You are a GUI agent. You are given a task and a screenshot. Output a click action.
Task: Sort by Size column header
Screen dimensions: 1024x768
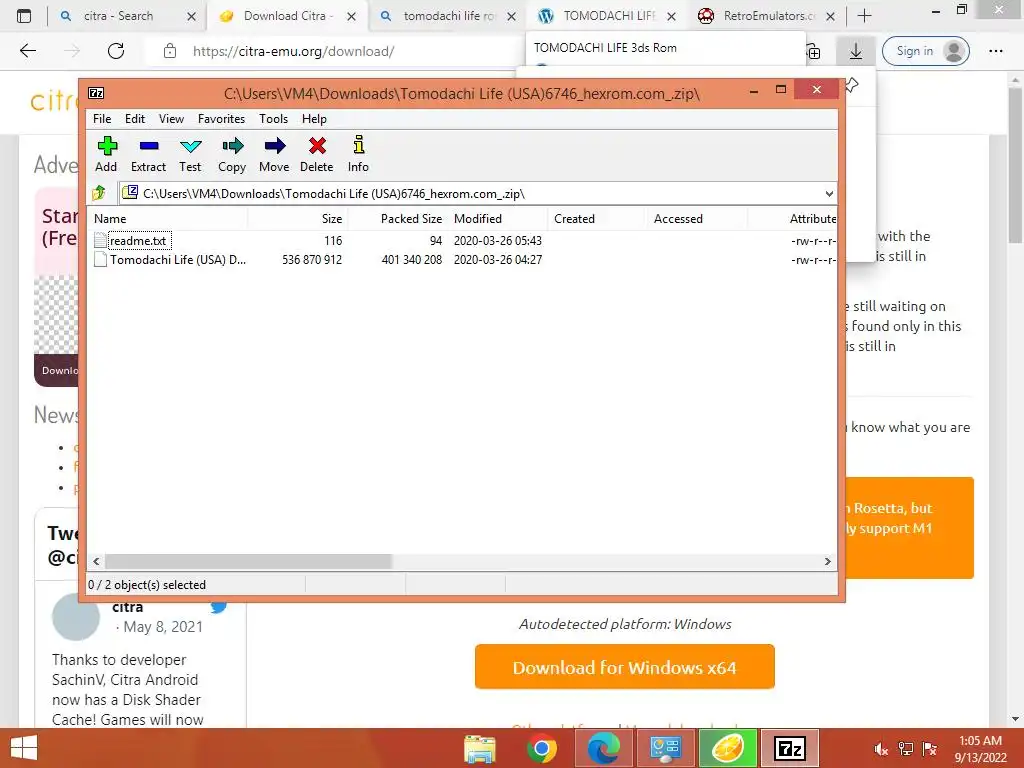[298, 219]
